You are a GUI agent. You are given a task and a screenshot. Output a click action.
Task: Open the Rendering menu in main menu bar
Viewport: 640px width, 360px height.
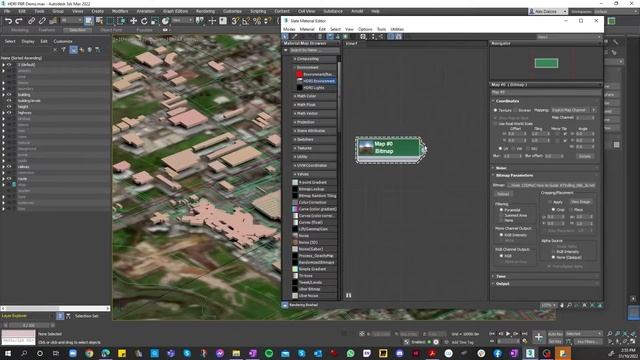(205, 11)
